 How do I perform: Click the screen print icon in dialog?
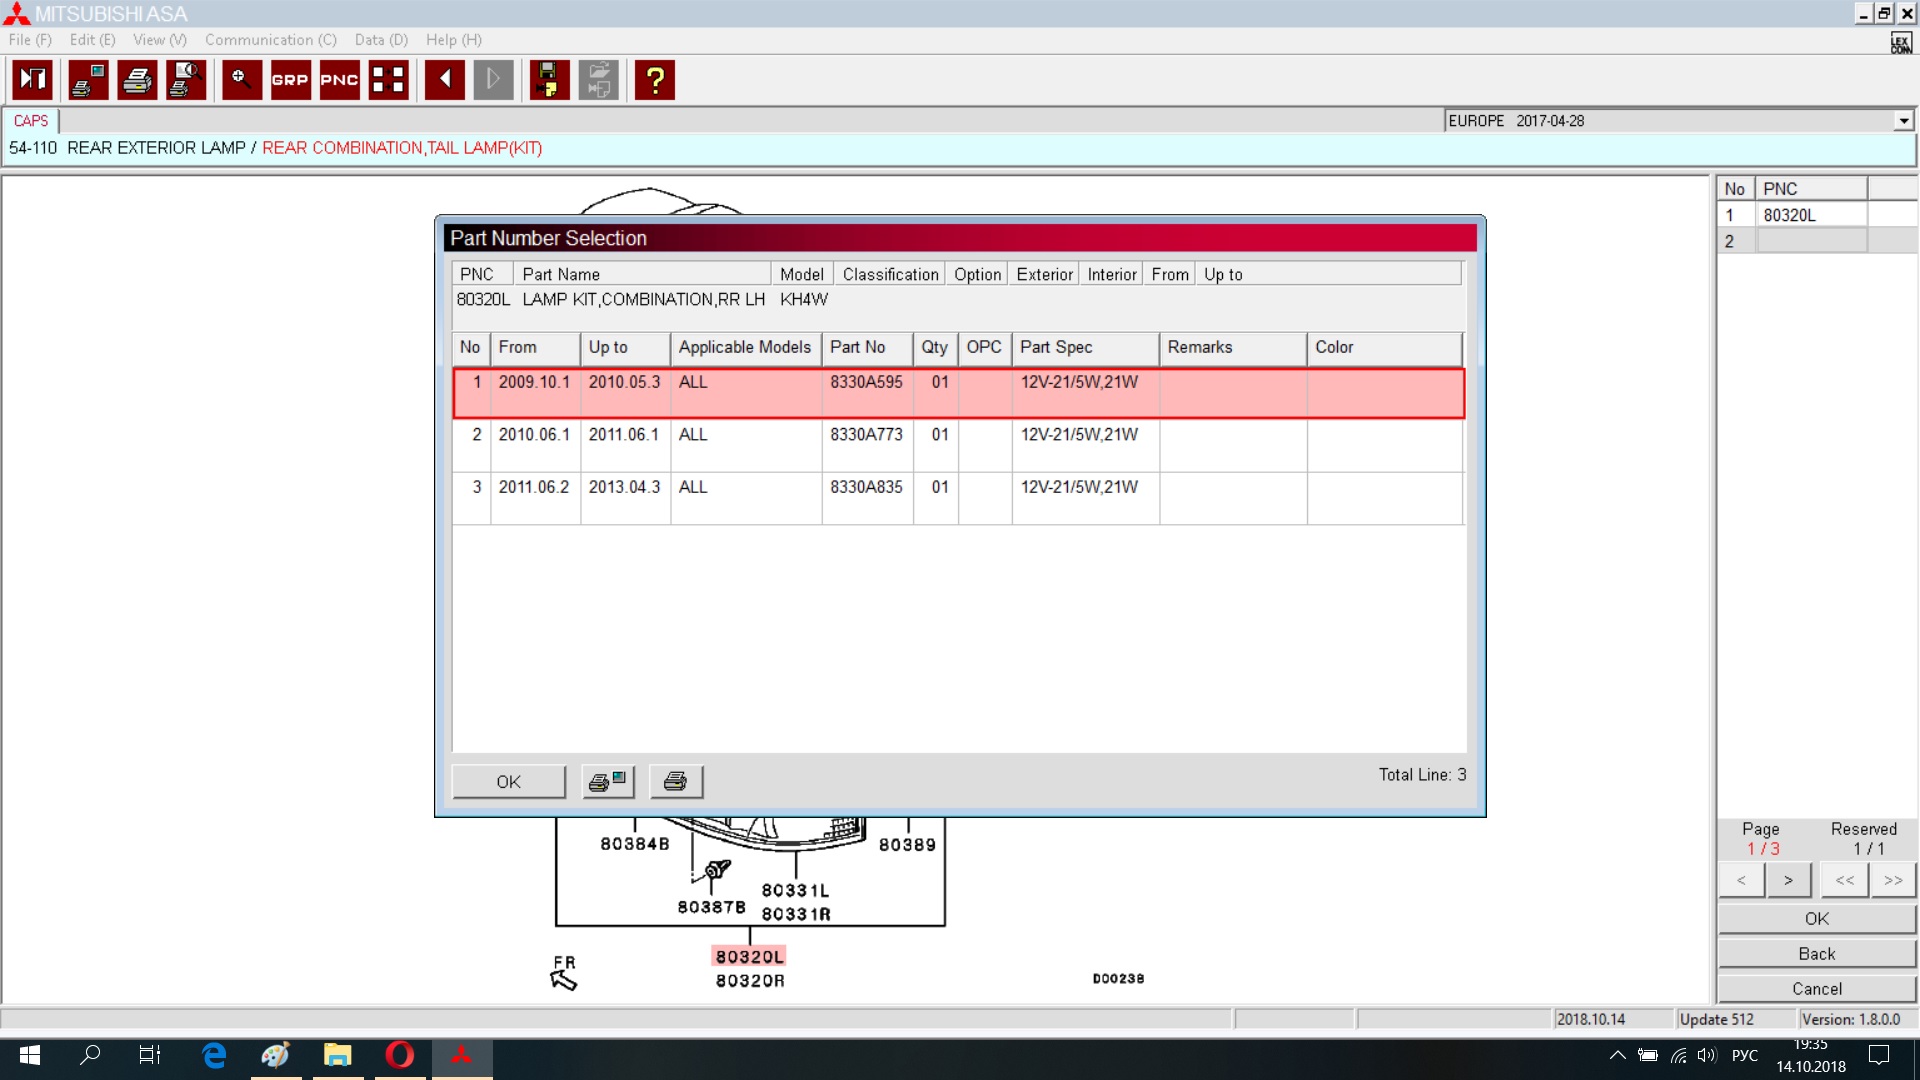608,782
